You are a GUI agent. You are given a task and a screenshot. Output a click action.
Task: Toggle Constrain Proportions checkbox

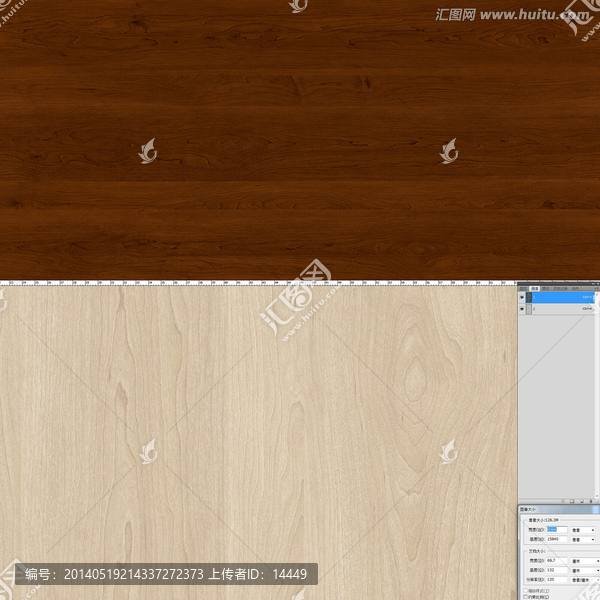[525, 597]
